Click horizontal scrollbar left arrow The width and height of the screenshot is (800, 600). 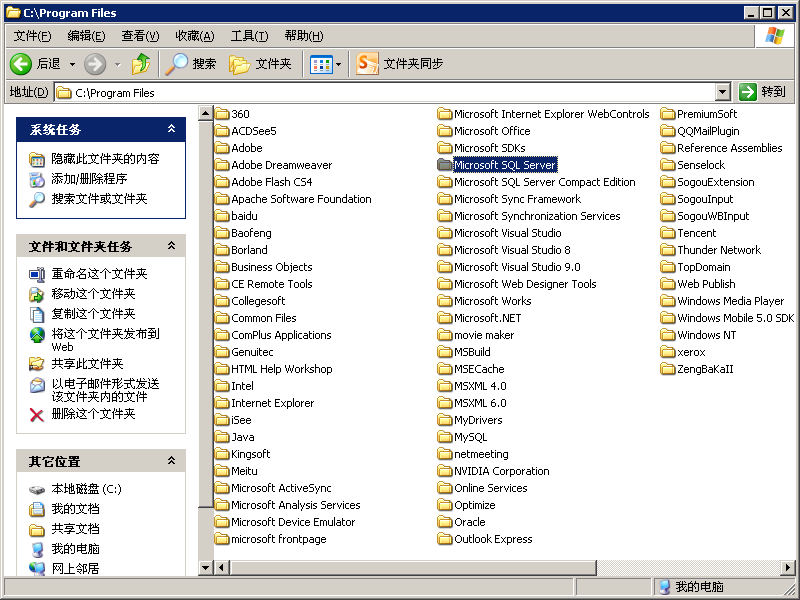[x=221, y=567]
